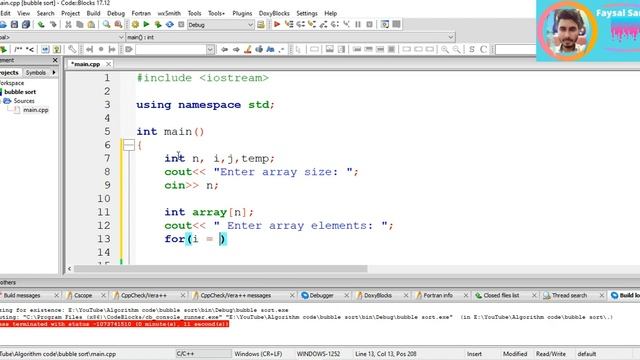
Task: Toggle match case Aa option
Action: (270, 49)
